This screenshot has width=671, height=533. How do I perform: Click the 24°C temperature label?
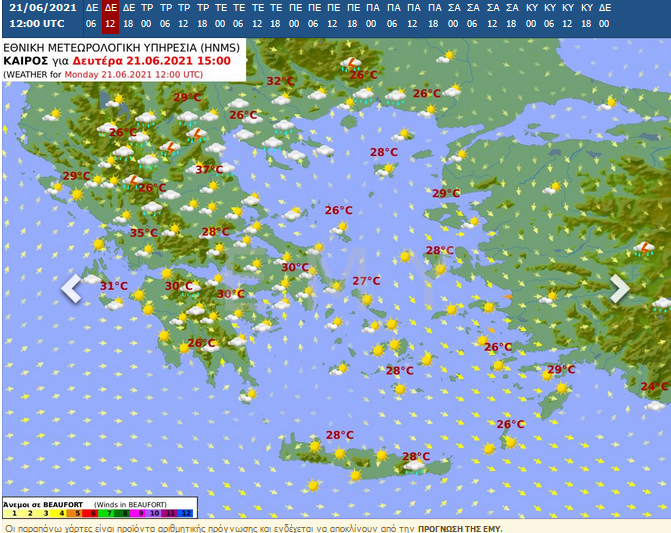654,386
